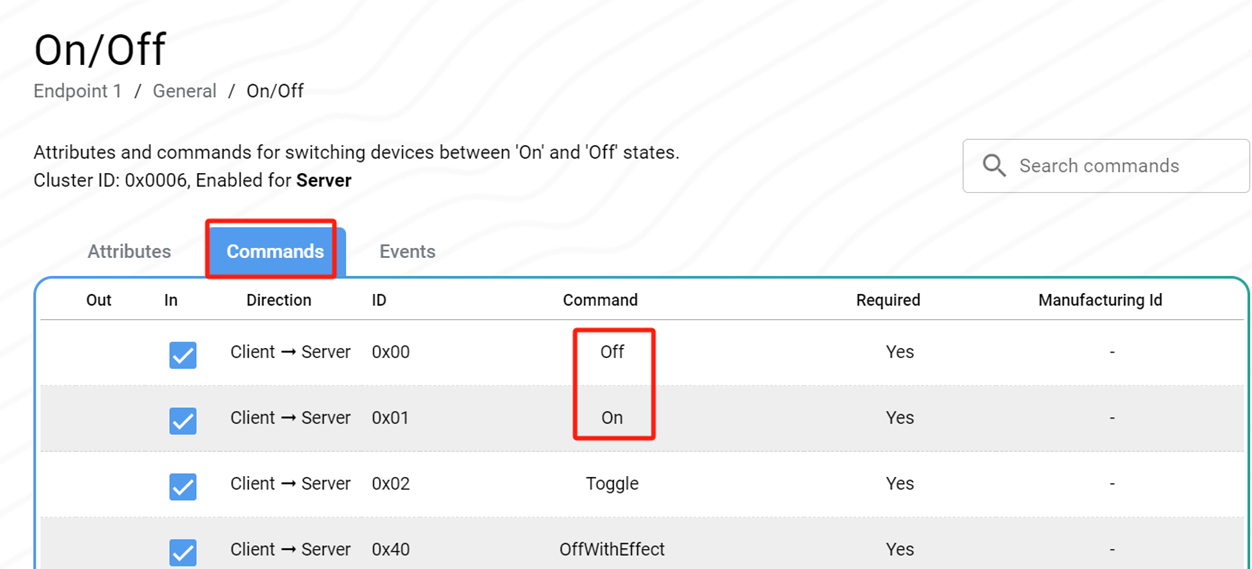Click the search magnifier icon
Screen dimensions: 1252x569
click(x=994, y=166)
